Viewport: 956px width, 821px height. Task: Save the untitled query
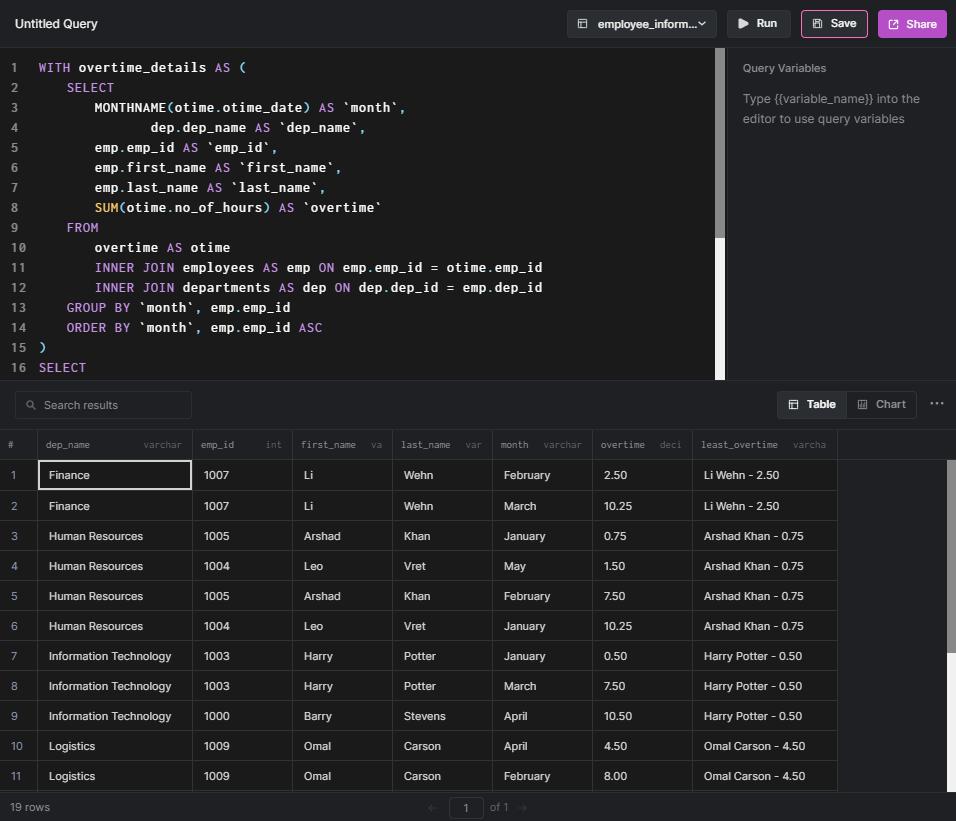(834, 24)
